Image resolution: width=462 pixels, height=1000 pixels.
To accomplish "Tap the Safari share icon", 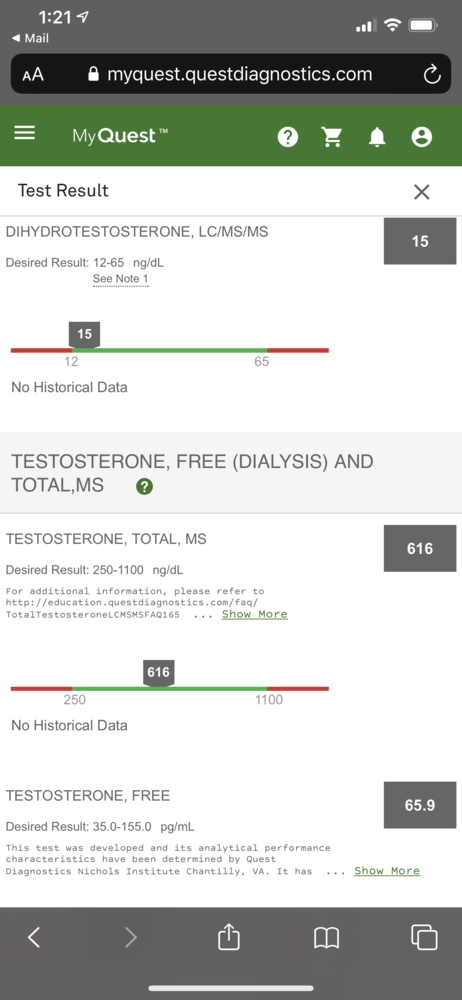I will coord(229,937).
